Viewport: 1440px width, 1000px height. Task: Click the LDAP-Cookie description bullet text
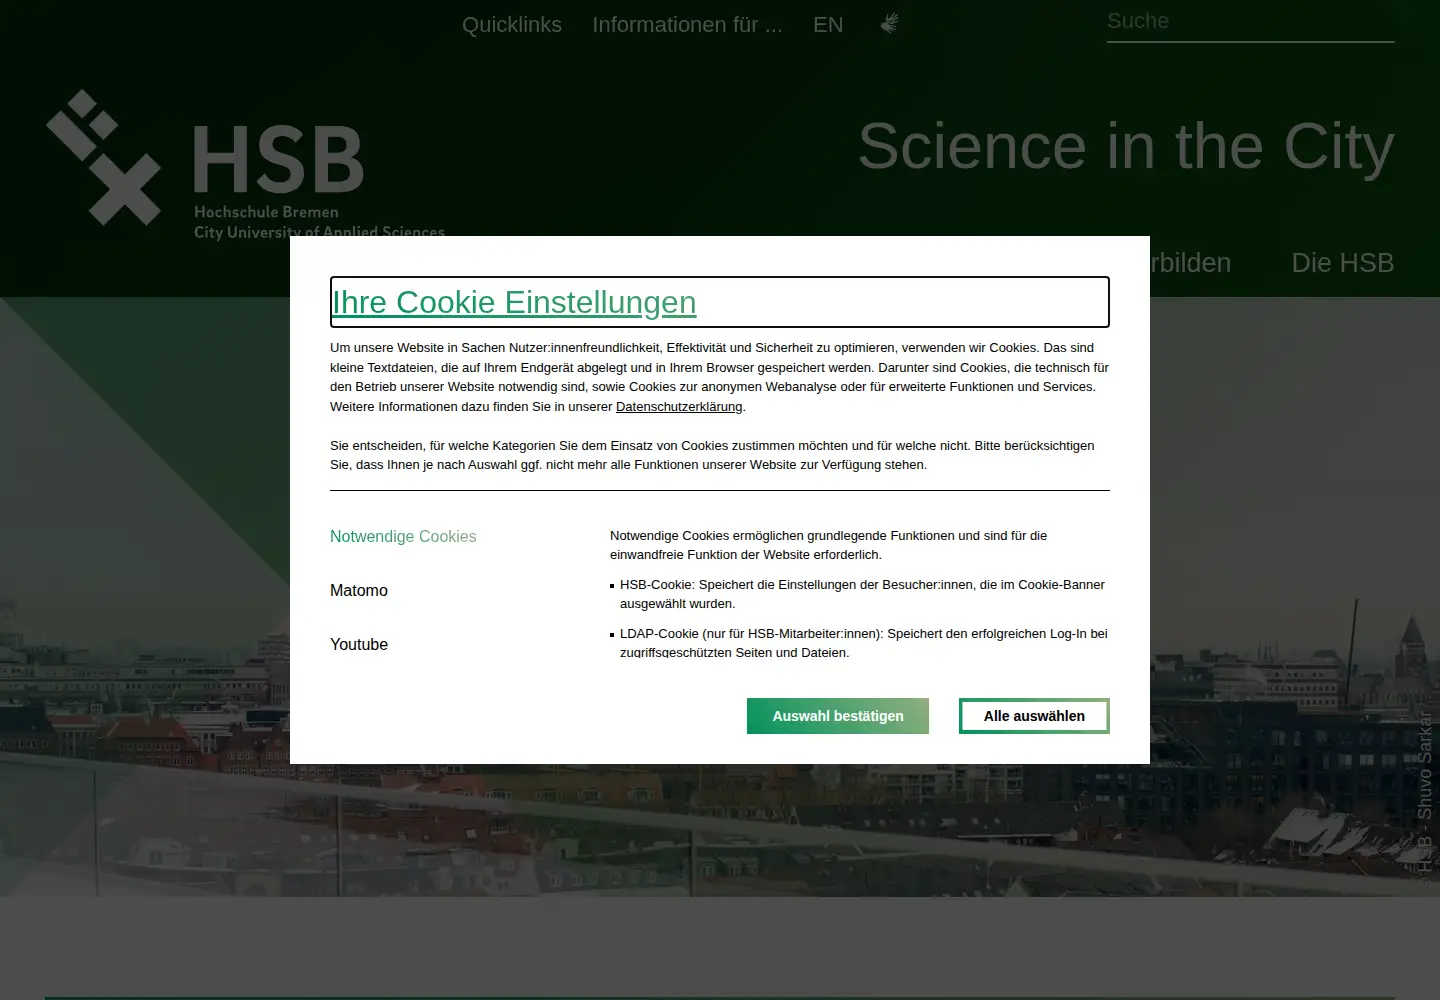coord(864,643)
